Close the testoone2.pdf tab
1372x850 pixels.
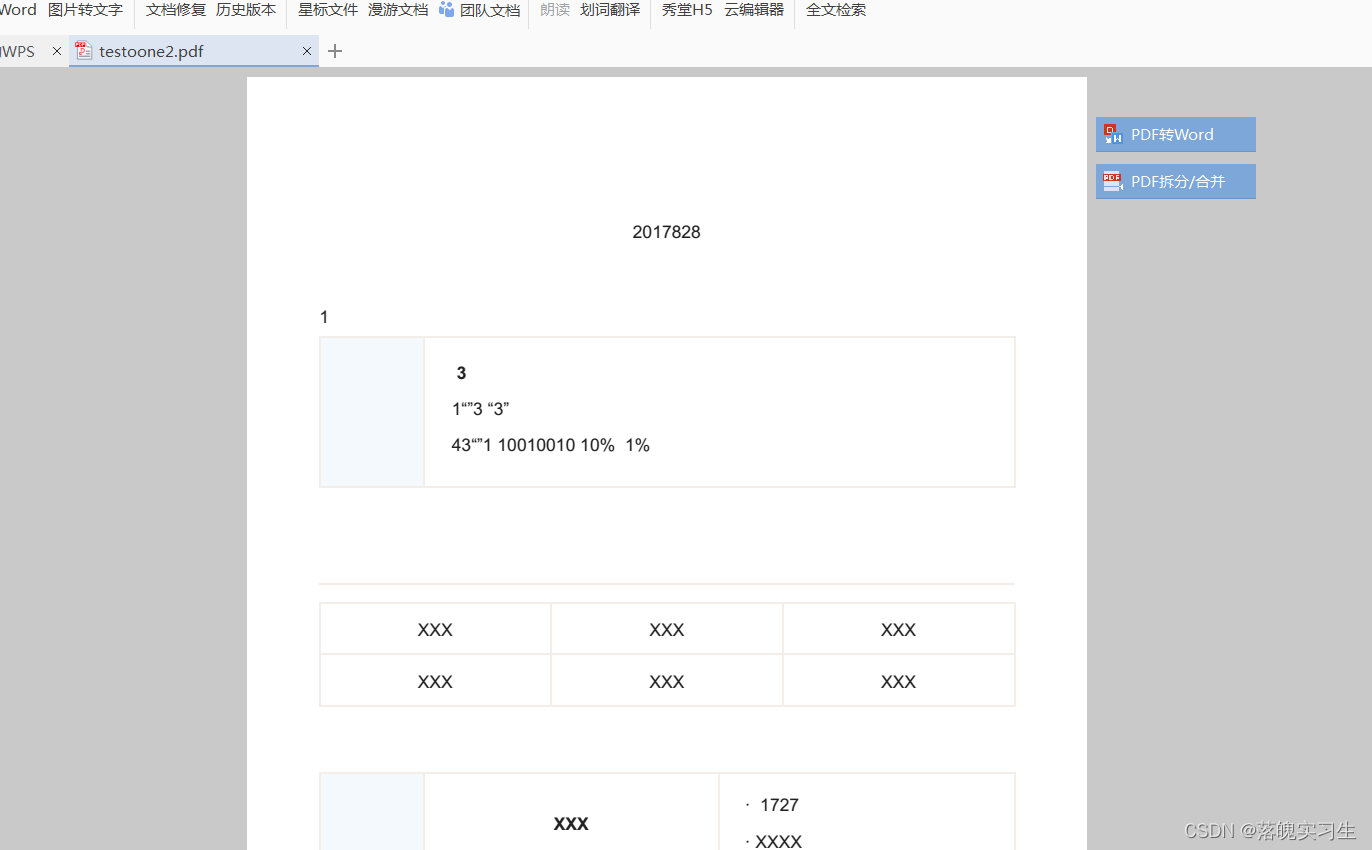(307, 51)
